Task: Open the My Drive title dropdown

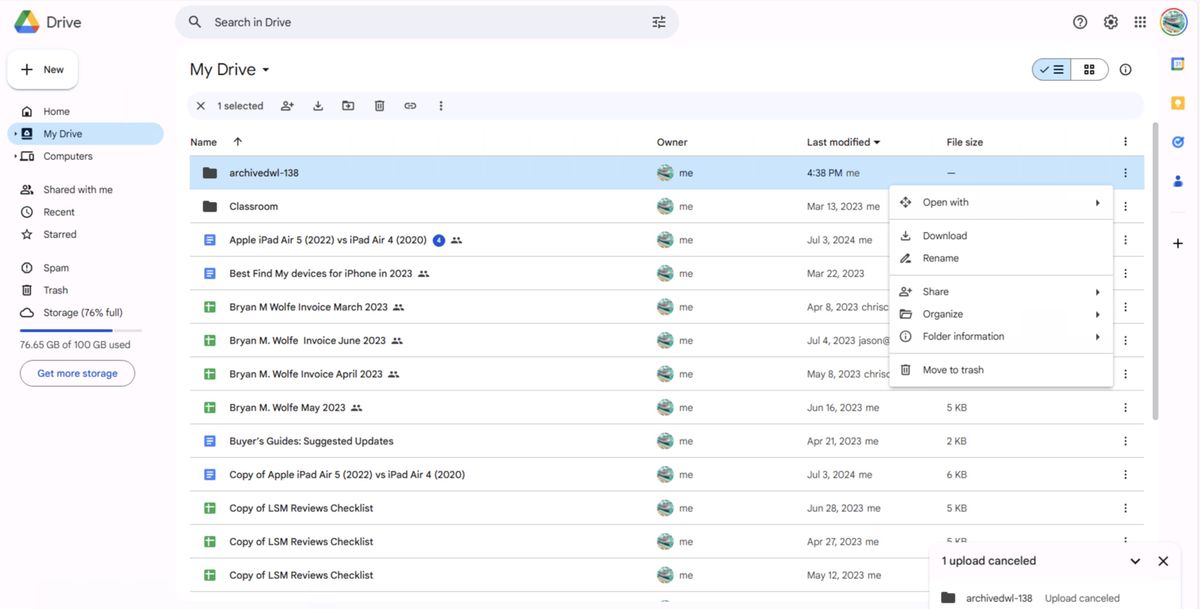Action: 265,69
